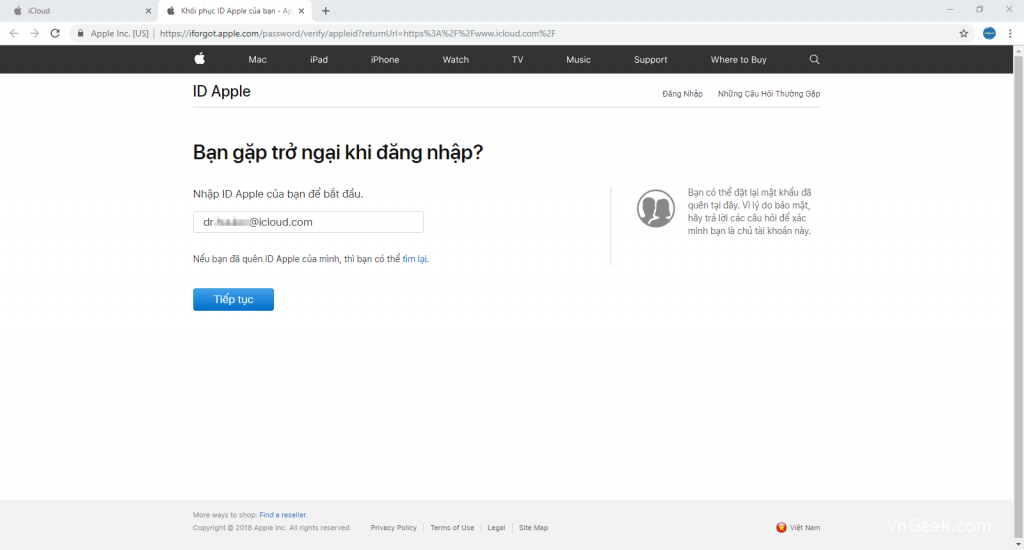Restore down the browser window
1024x550 pixels.
[x=980, y=10]
